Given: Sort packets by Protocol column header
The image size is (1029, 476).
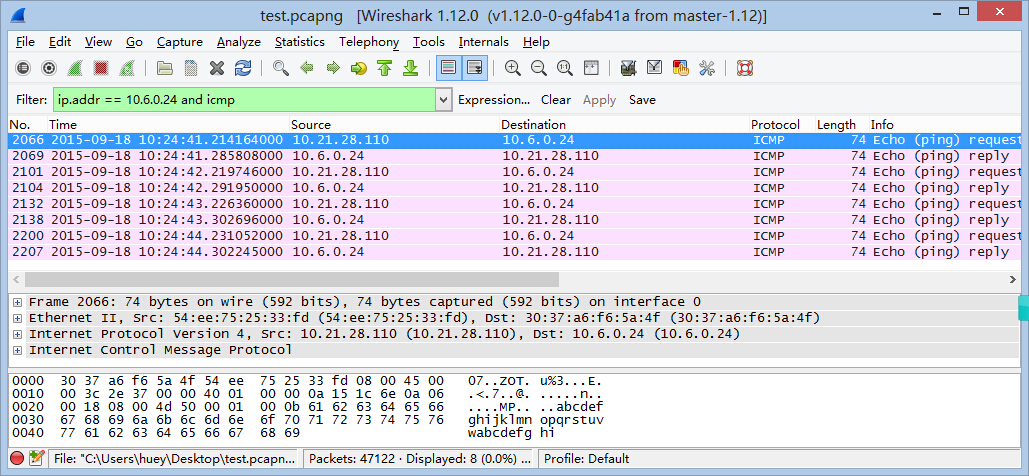Looking at the screenshot, I should point(782,125).
